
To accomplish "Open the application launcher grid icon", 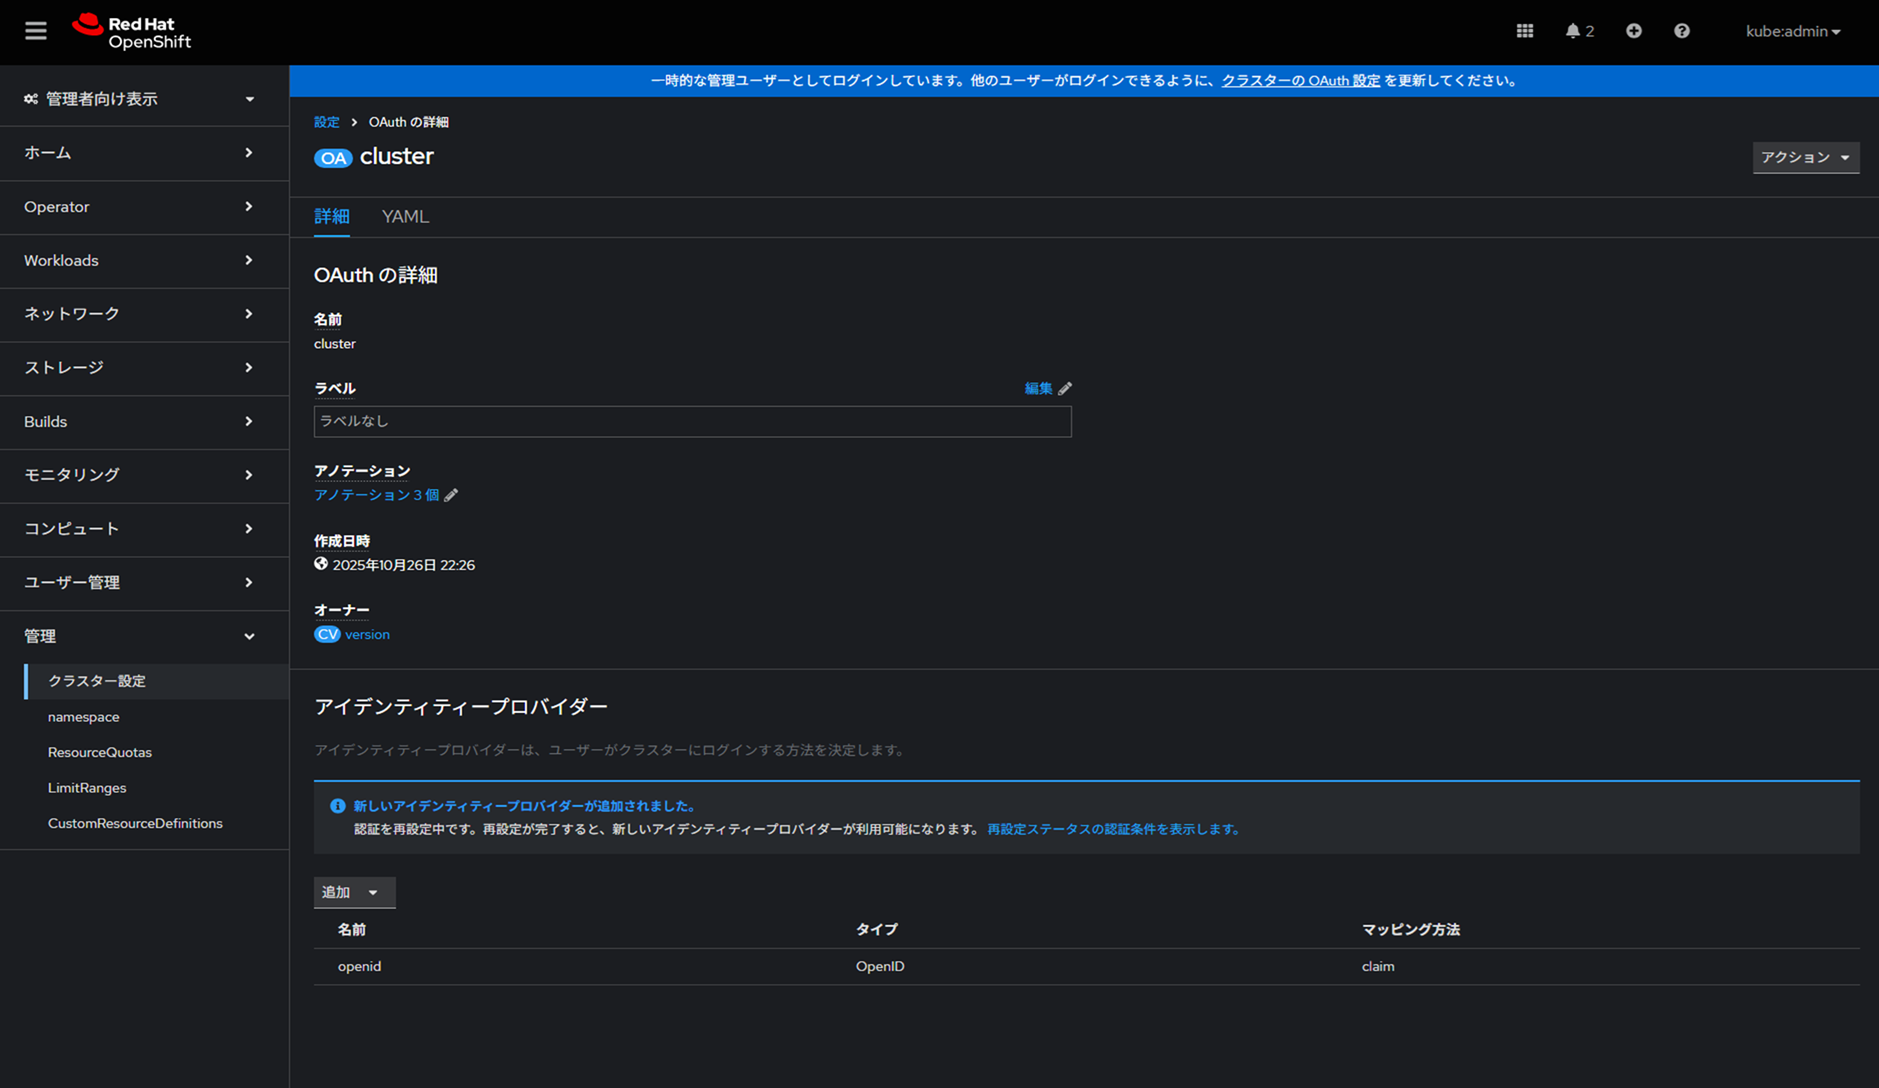I will click(1524, 31).
